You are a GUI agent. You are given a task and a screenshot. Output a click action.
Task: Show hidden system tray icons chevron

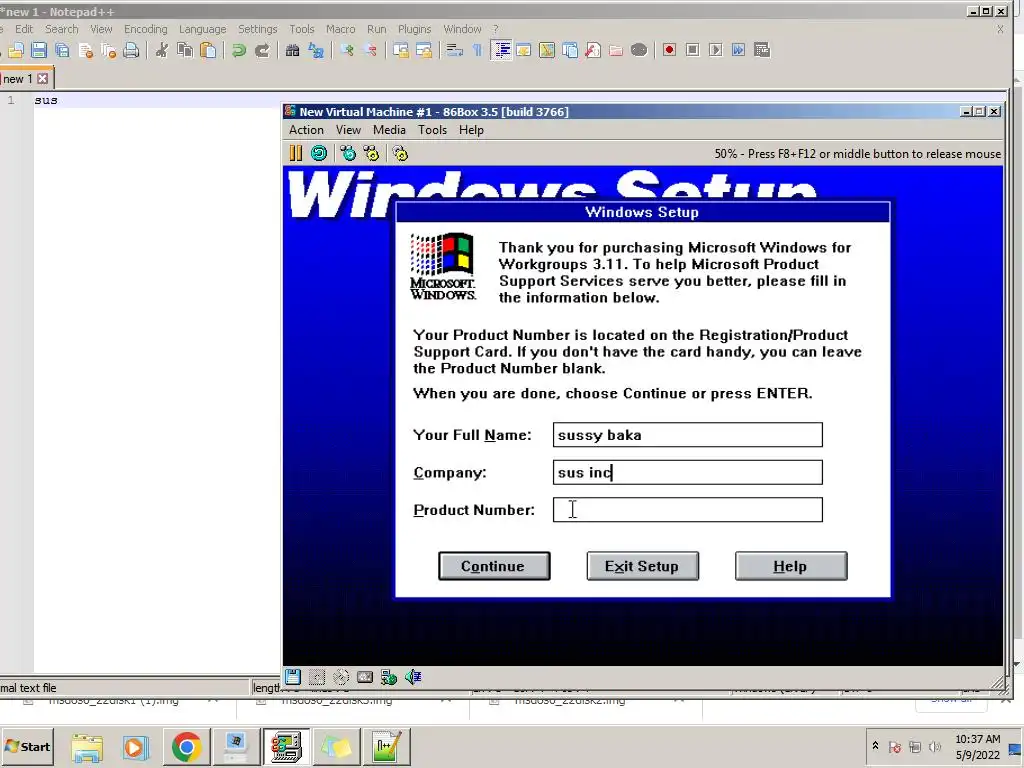click(875, 746)
